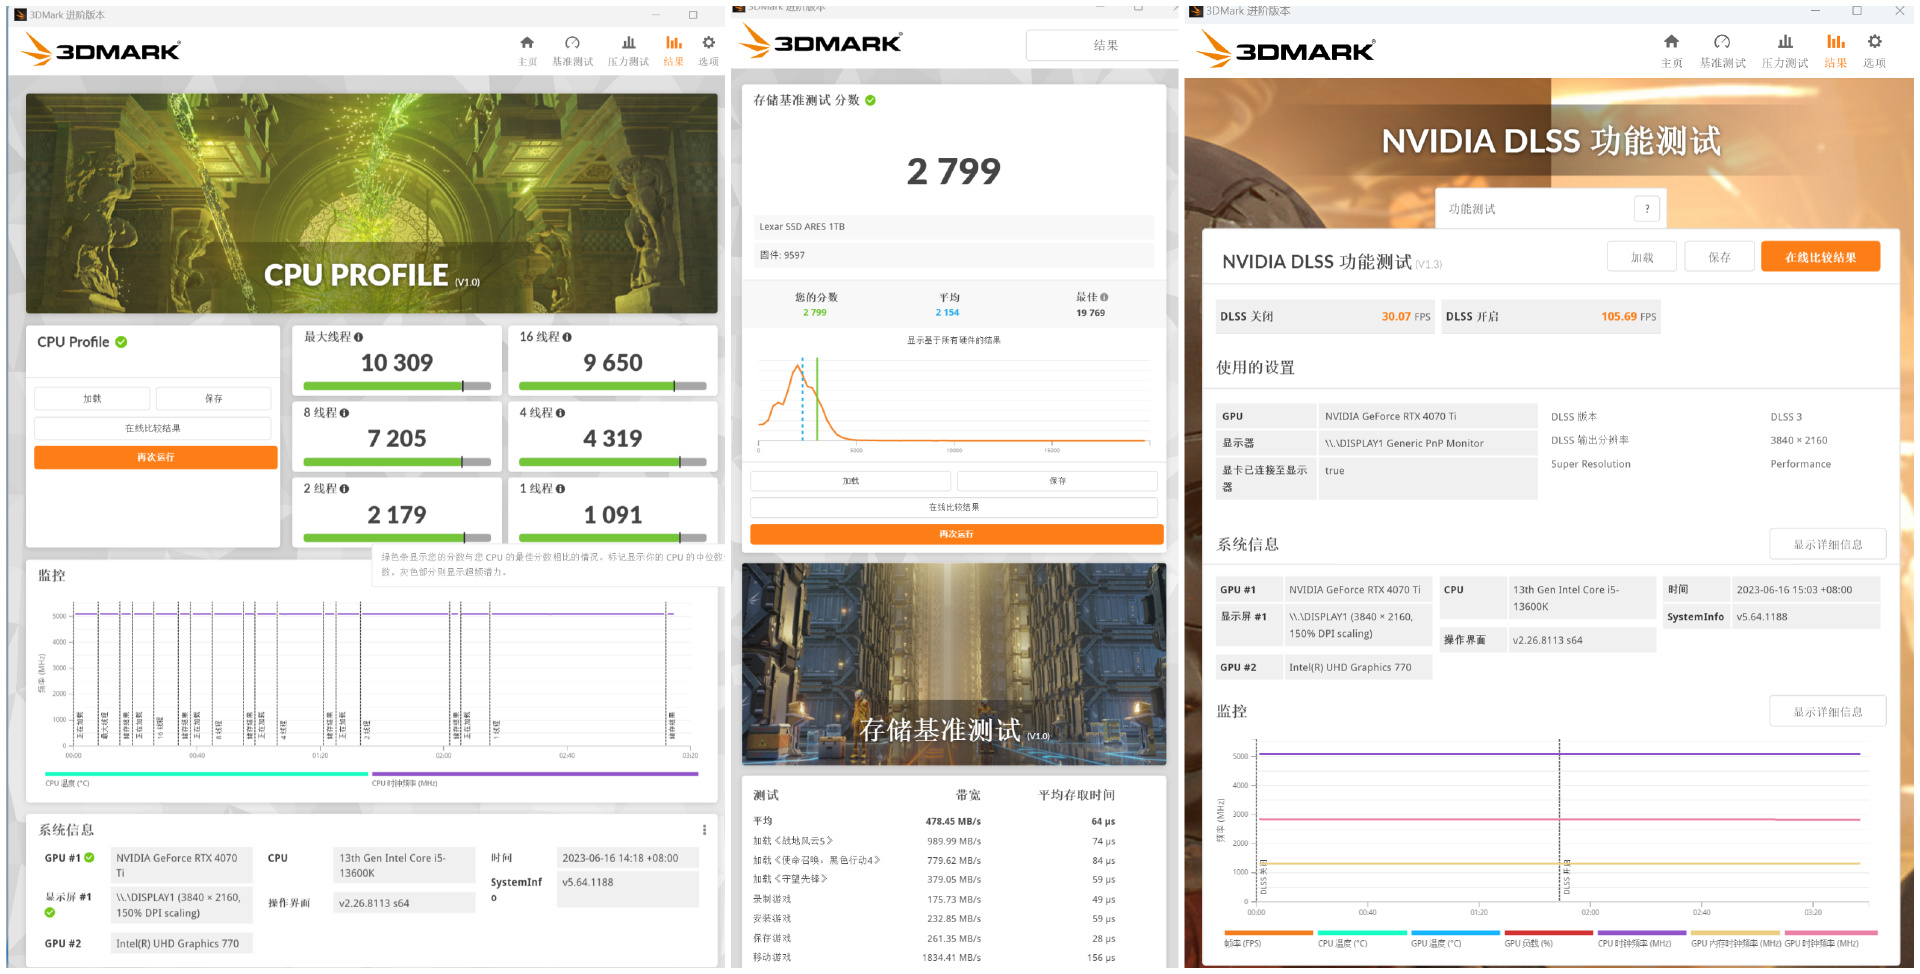Click green check under 显示屏 #1 in CPU Profile window

(x=50, y=912)
